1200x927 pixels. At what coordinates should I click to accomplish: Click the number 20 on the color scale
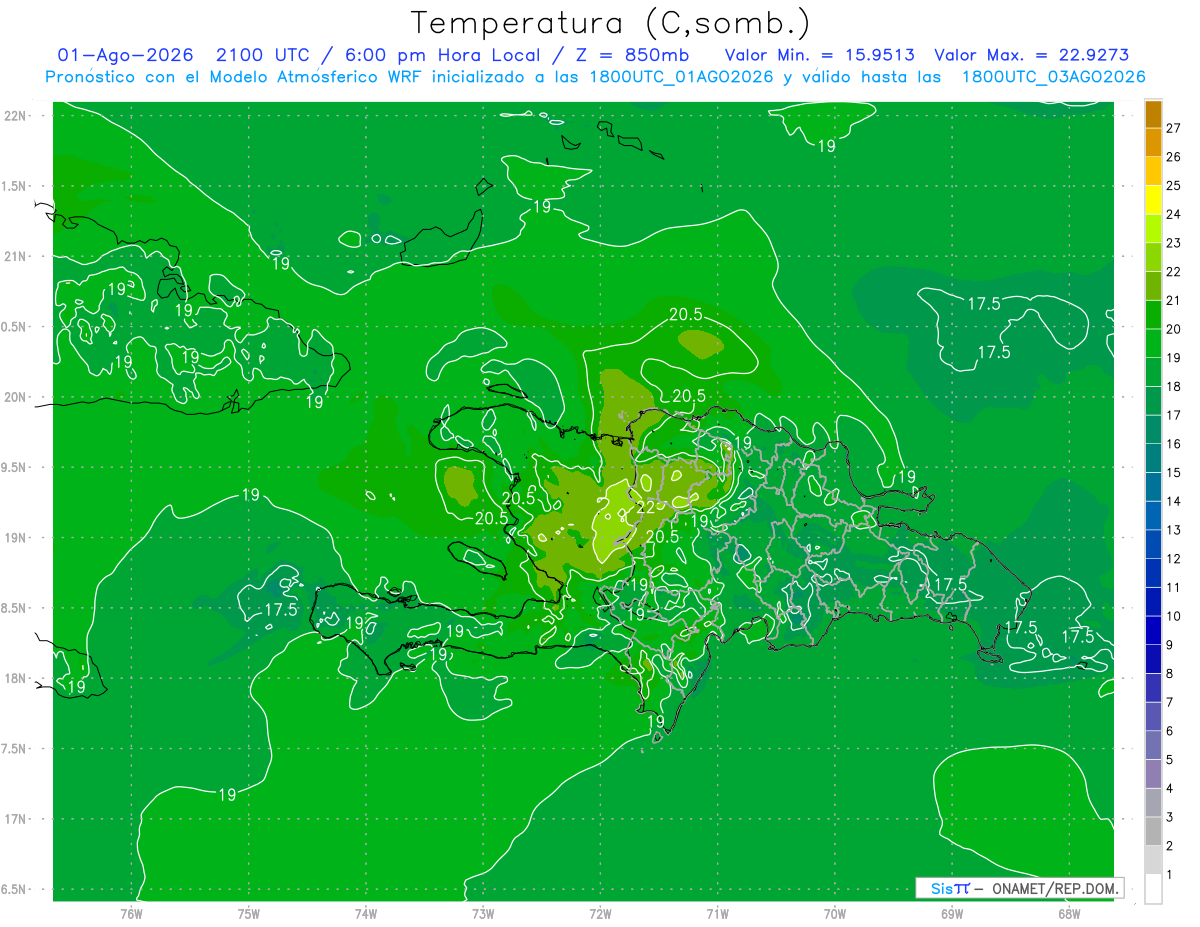point(1174,329)
